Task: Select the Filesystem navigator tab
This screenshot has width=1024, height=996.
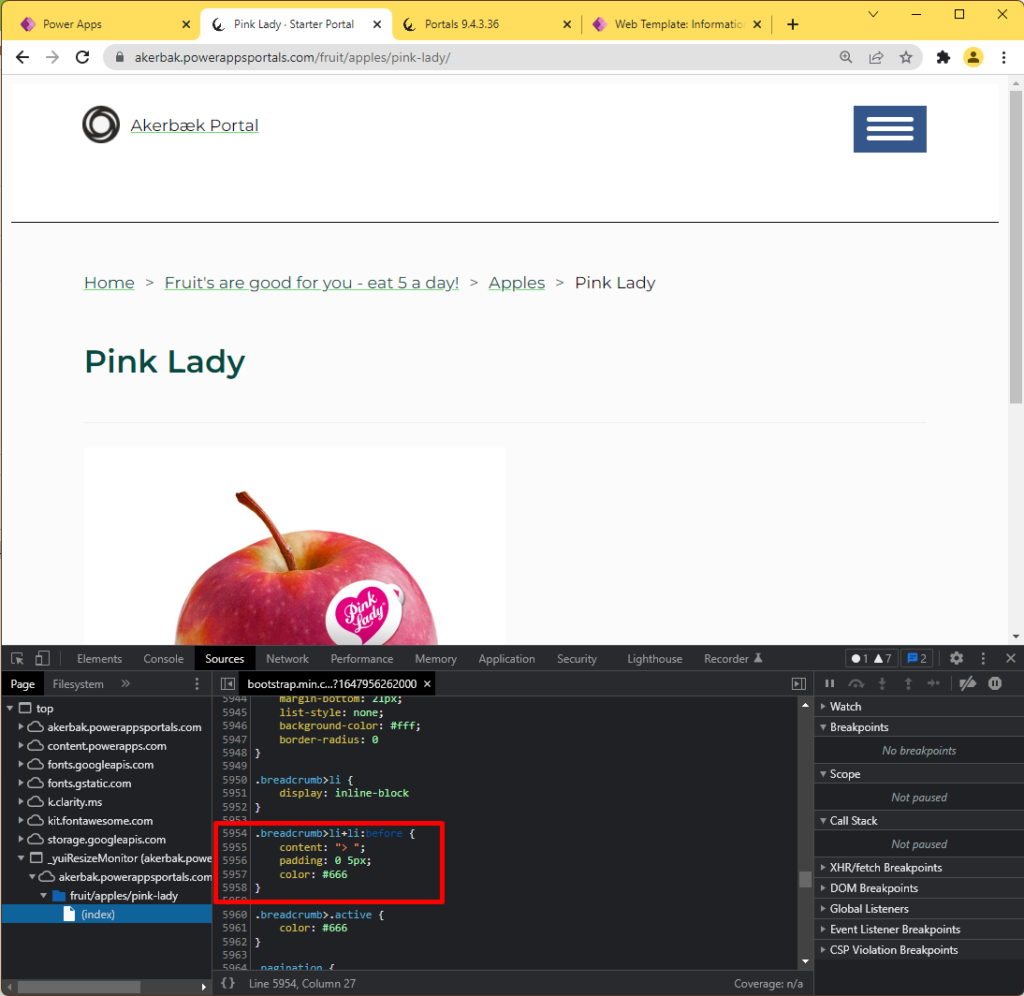Action: (x=78, y=684)
